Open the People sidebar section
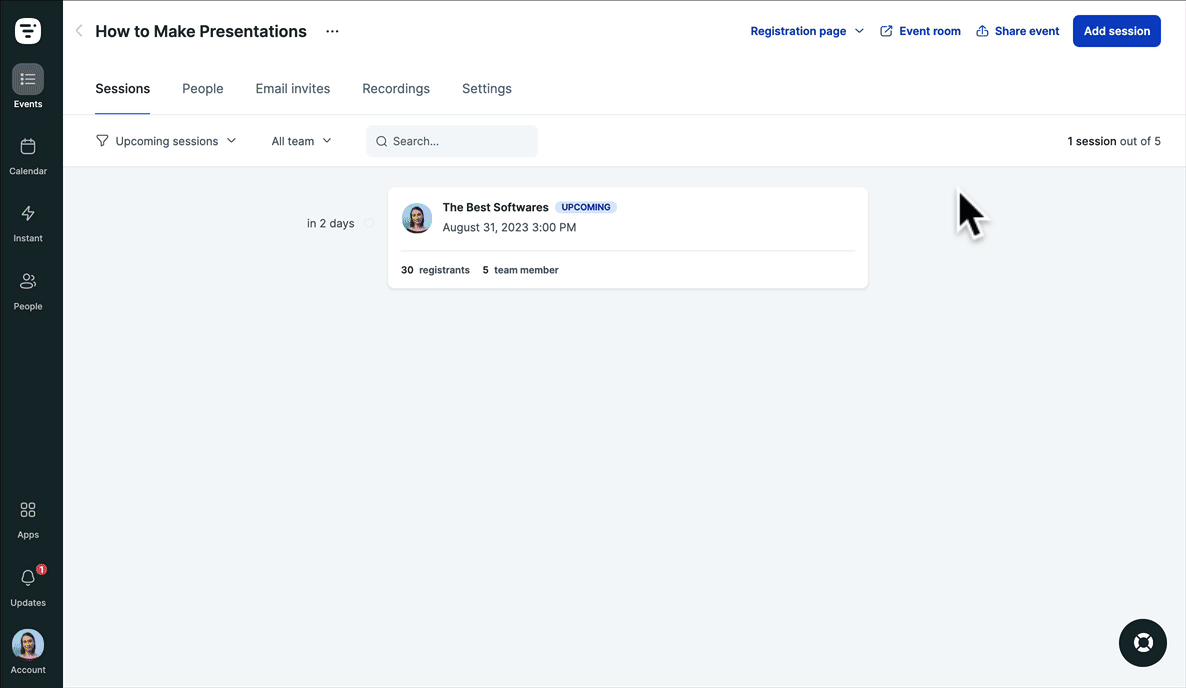Screen dimensions: 1186x688 click(x=28, y=291)
